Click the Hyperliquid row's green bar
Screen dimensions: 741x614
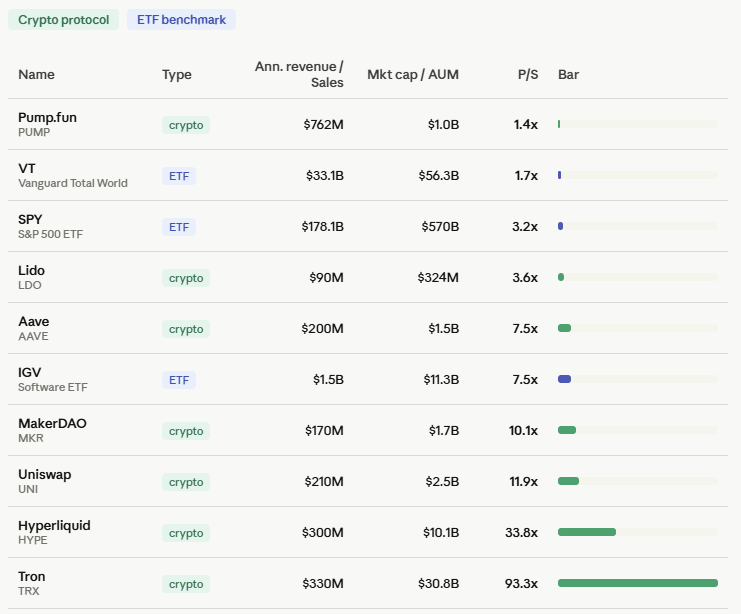[x=587, y=532]
